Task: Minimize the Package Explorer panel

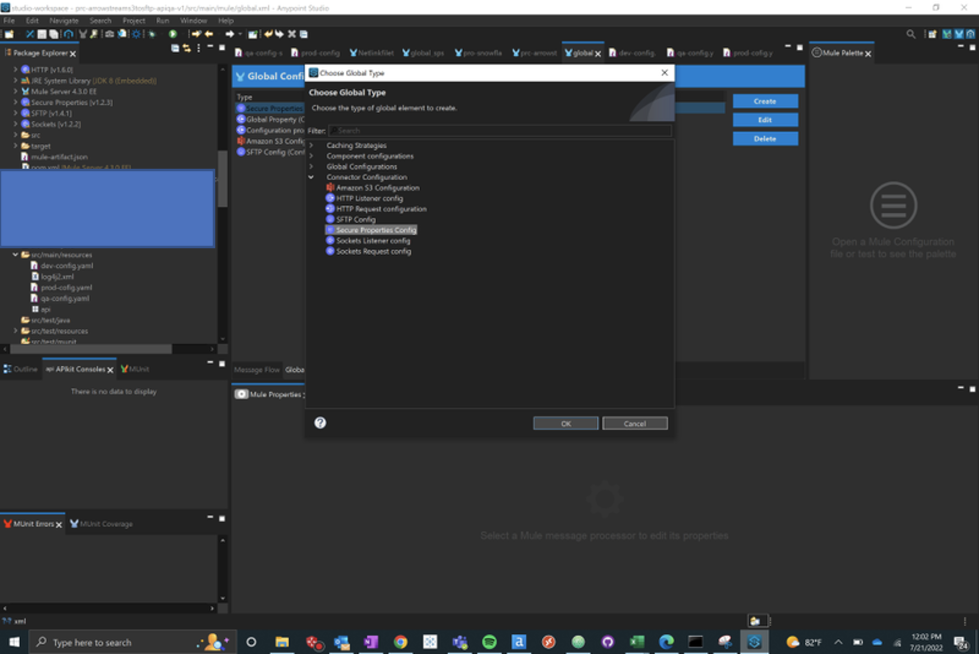Action: click(210, 47)
